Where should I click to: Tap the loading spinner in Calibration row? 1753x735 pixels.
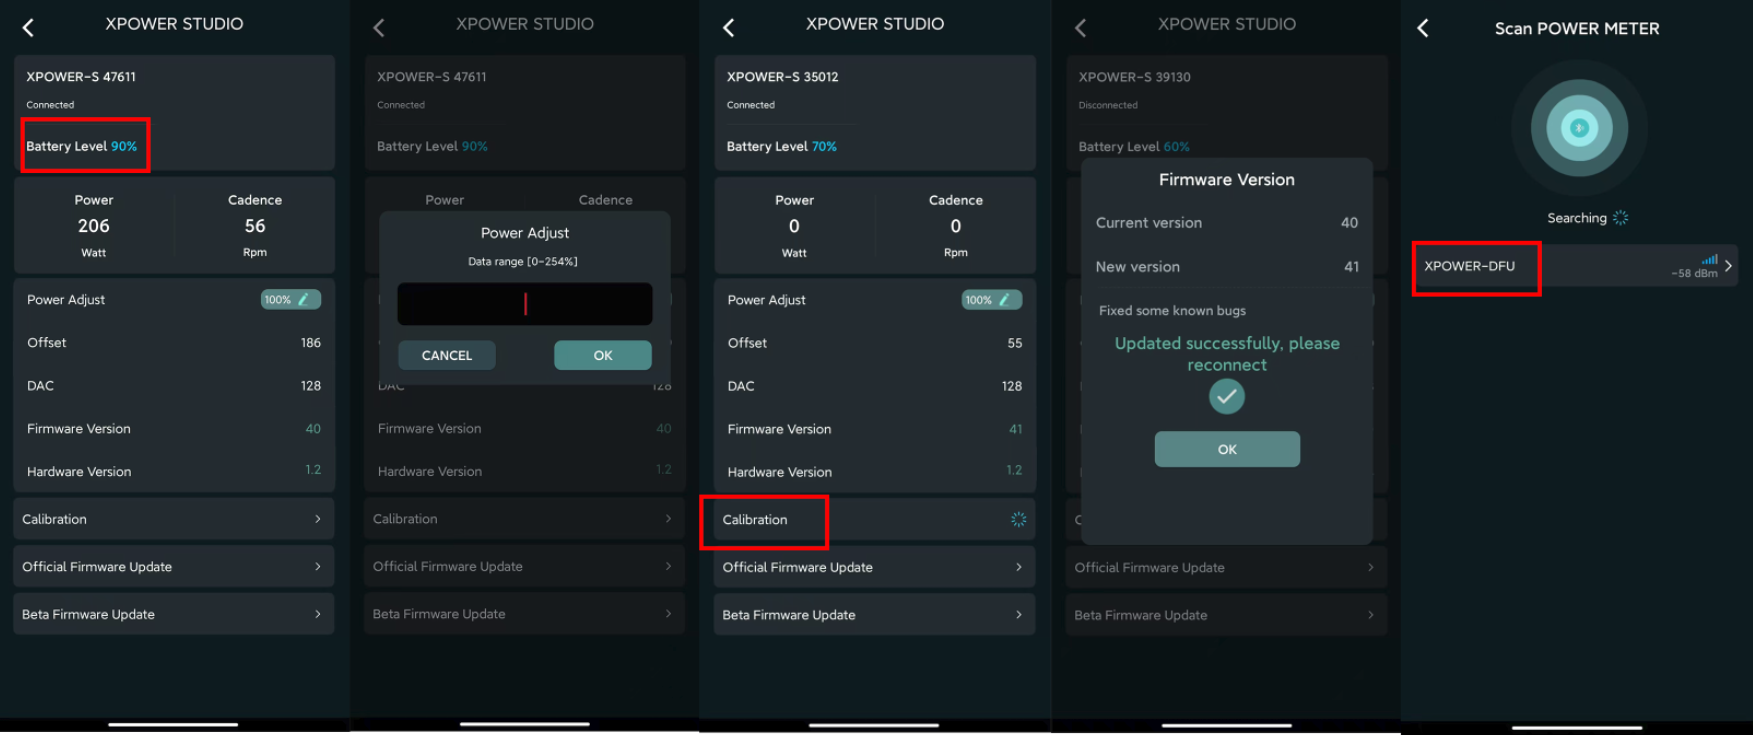pos(1018,520)
